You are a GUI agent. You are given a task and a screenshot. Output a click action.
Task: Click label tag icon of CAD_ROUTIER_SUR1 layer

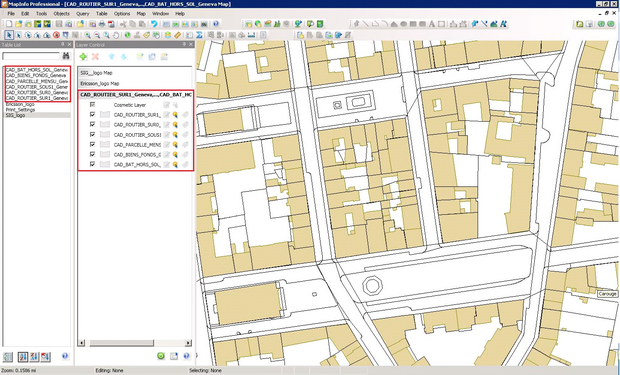(x=185, y=115)
